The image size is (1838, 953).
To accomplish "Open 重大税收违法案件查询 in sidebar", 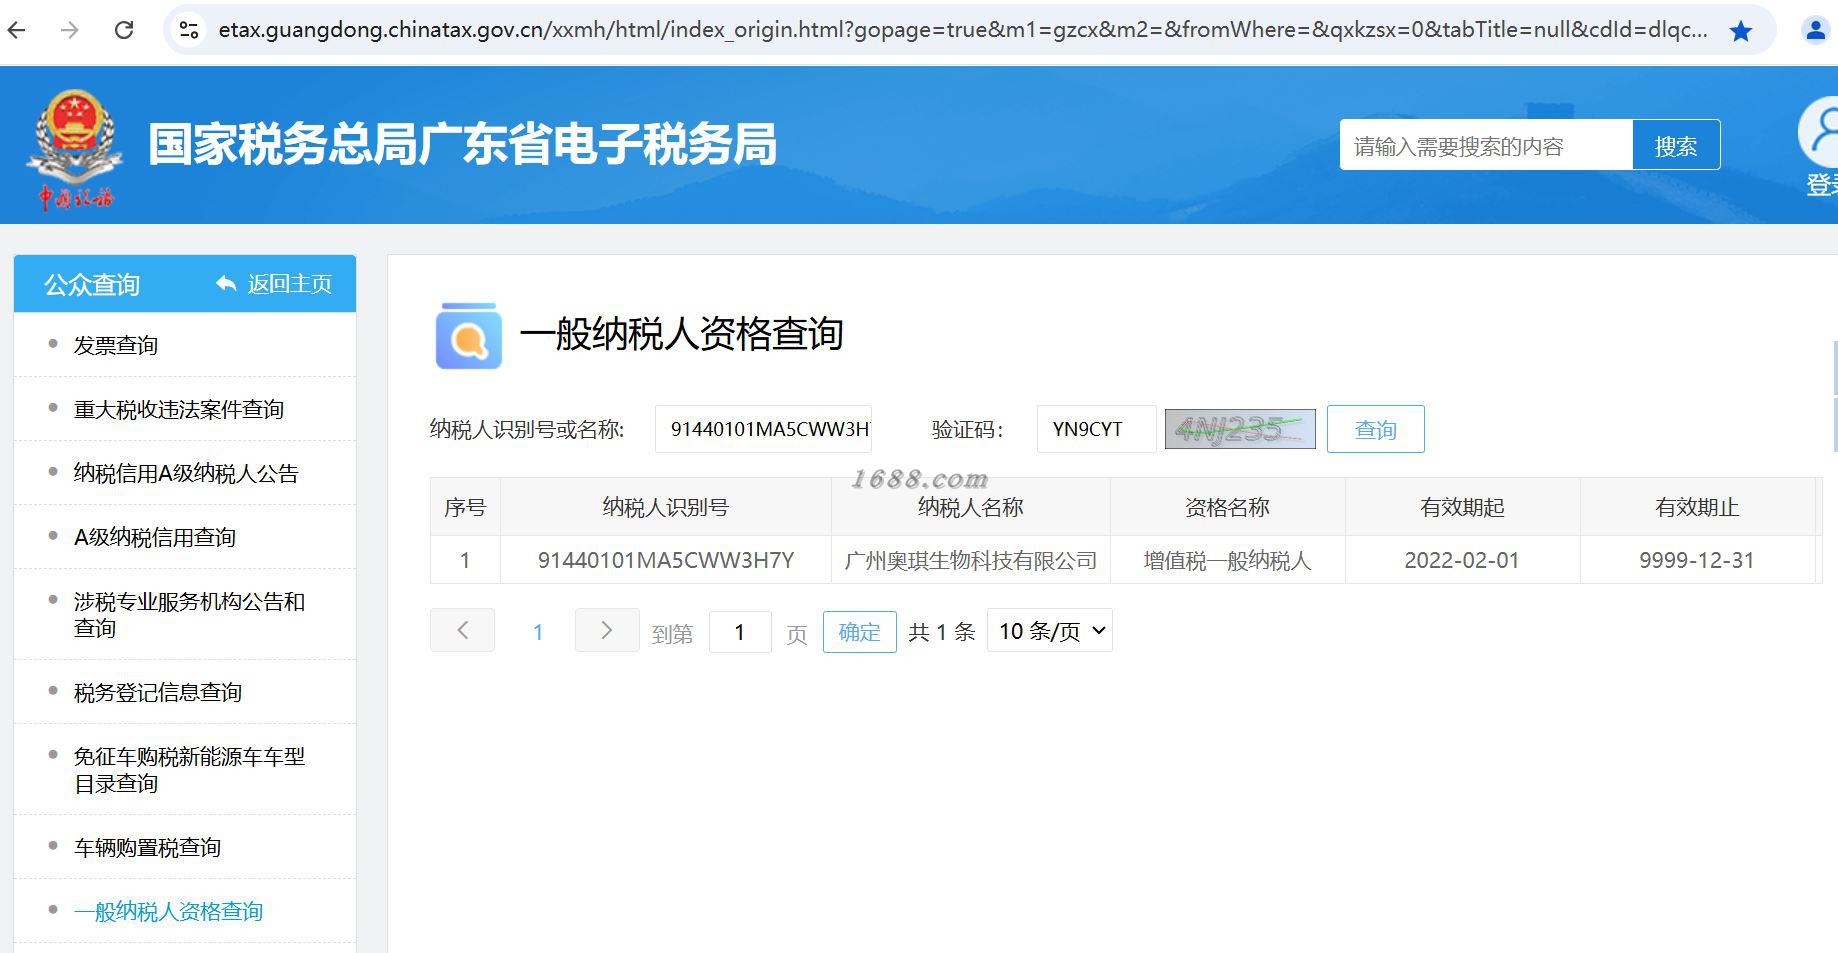I will tap(179, 409).
